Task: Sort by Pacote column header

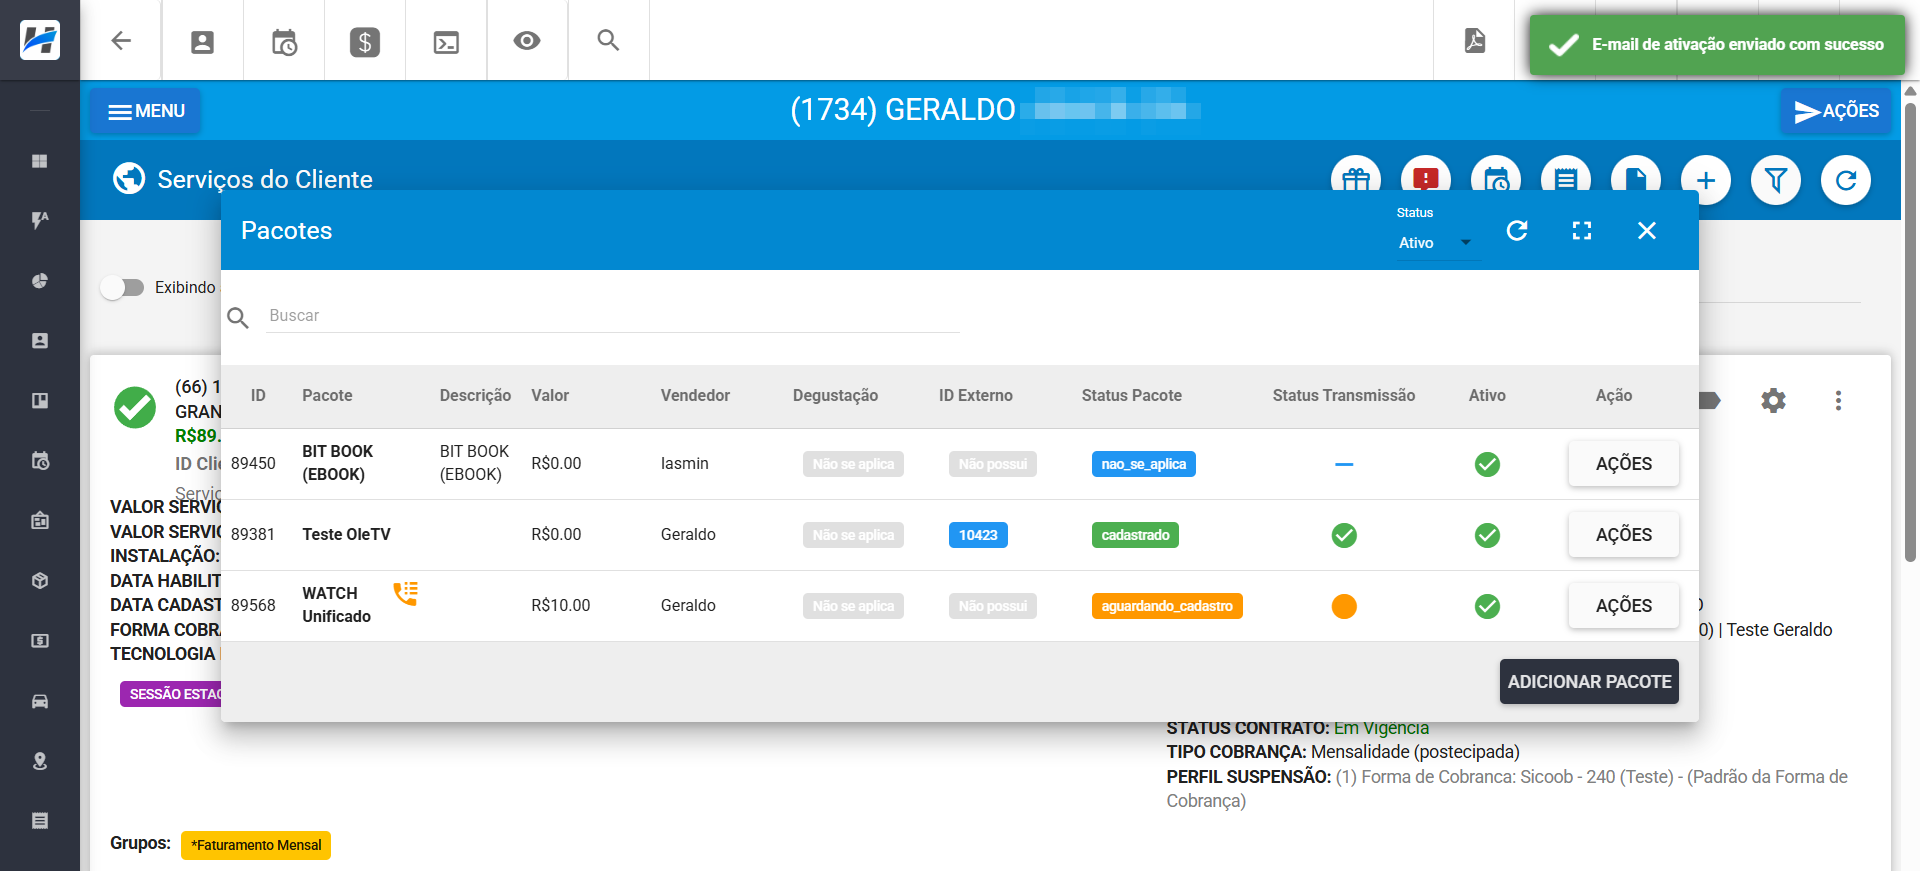Action: [x=327, y=396]
